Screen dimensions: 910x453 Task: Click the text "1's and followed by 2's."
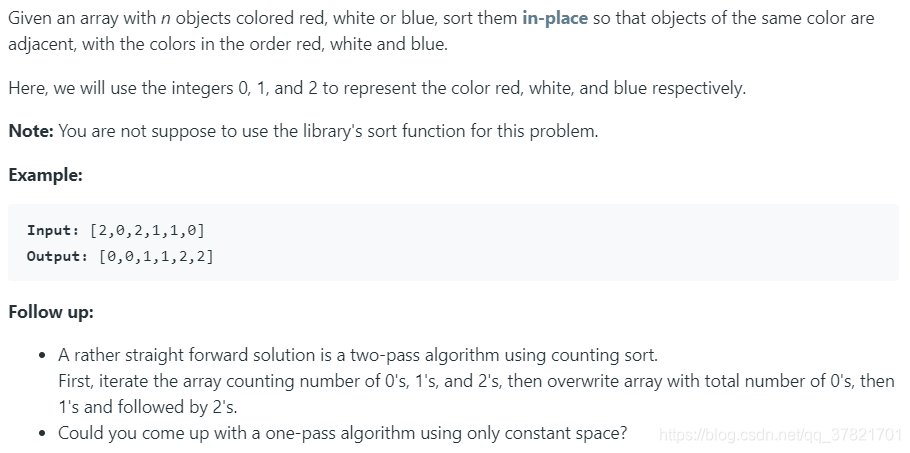(x=148, y=407)
